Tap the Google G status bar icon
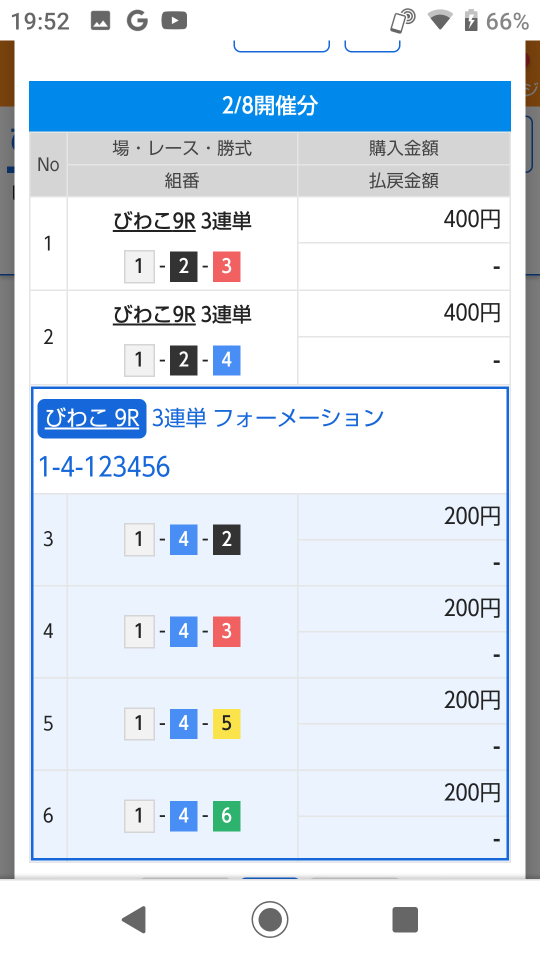 pyautogui.click(x=137, y=21)
